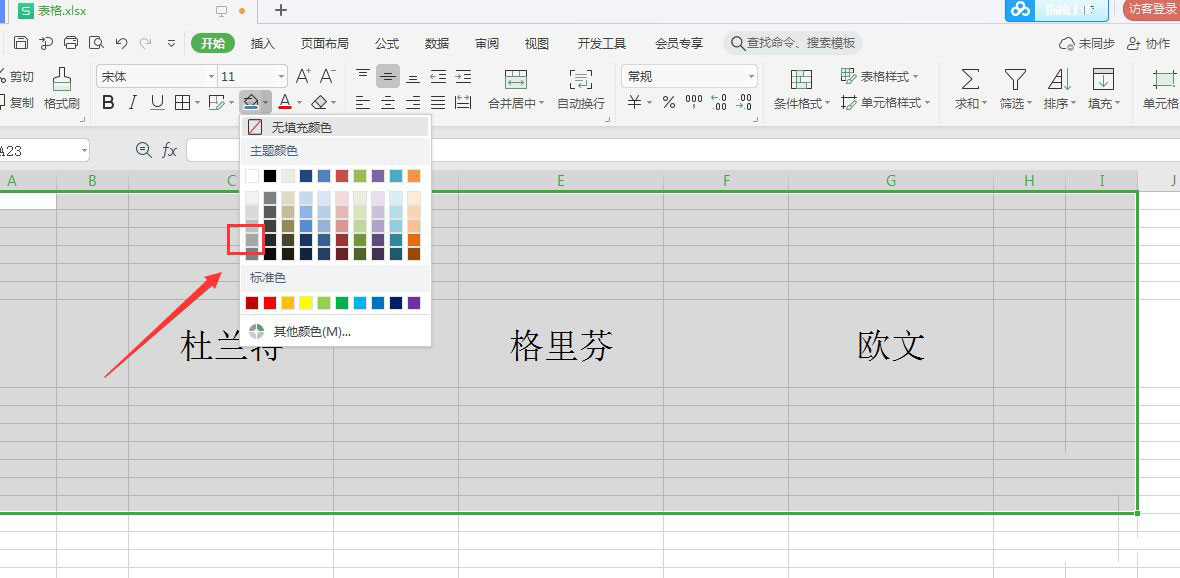
Task: Click the Wrap Text (自动换行) icon
Action: tap(580, 79)
